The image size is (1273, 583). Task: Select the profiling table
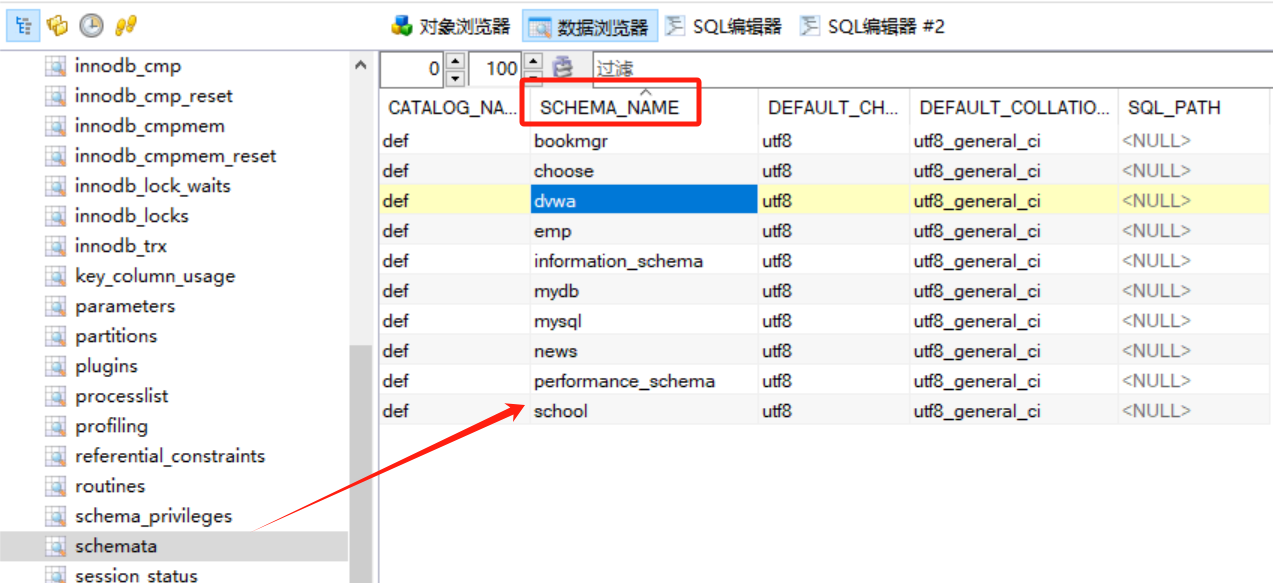click(111, 426)
